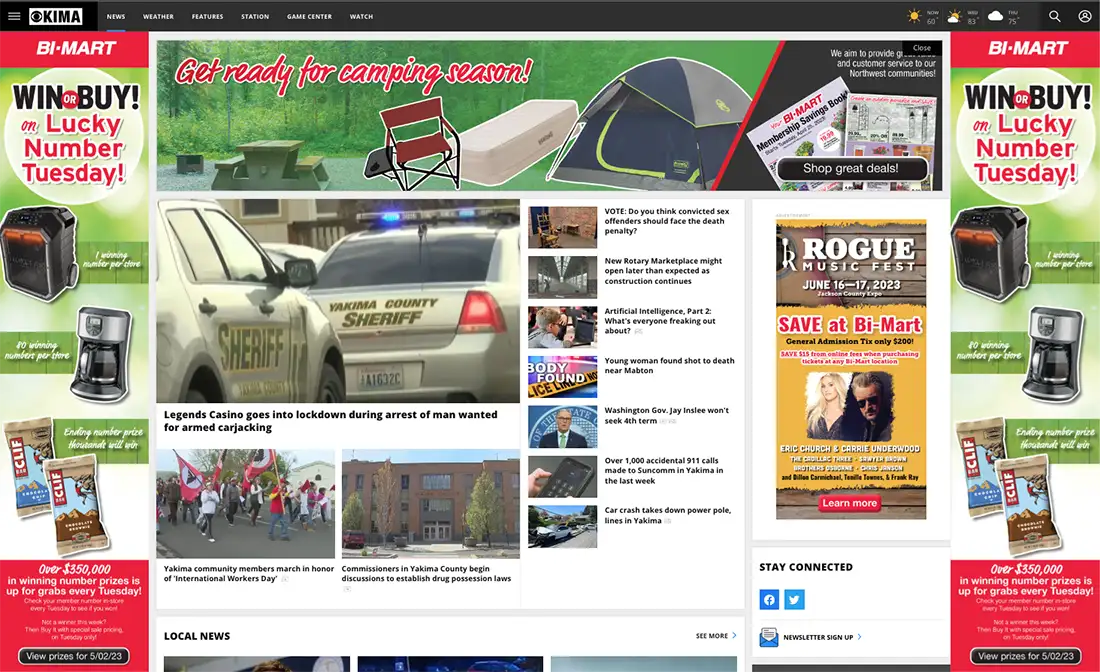The height and width of the screenshot is (672, 1100).
Task: Open the user account profile icon
Action: click(1085, 16)
